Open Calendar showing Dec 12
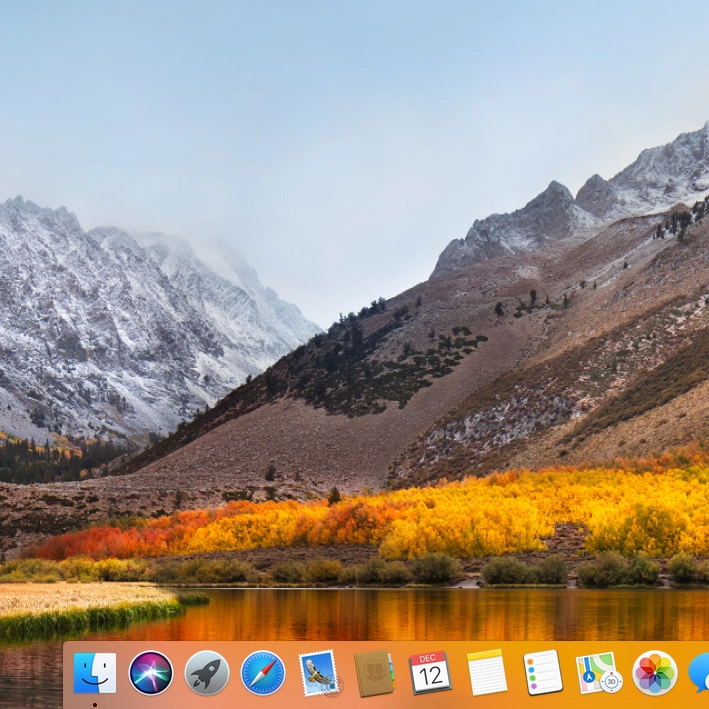The height and width of the screenshot is (709, 709). (430, 673)
